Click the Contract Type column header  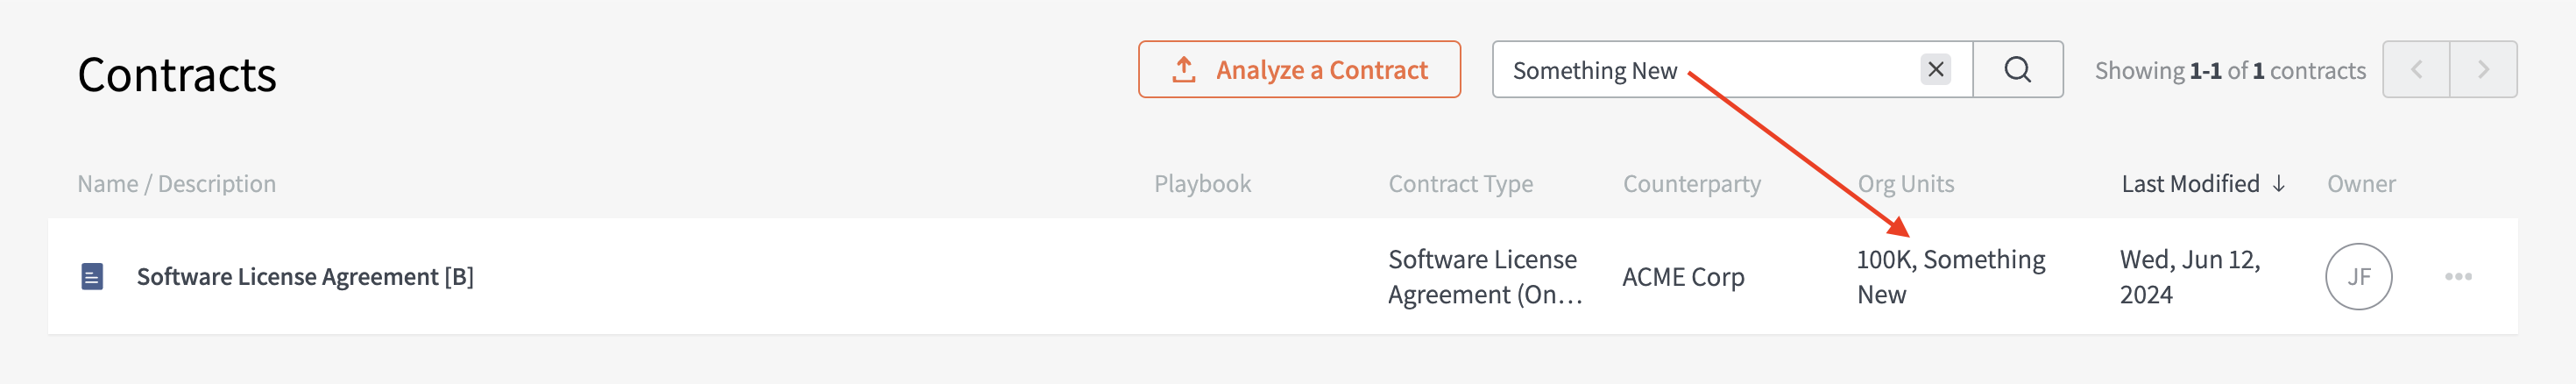coord(1460,184)
